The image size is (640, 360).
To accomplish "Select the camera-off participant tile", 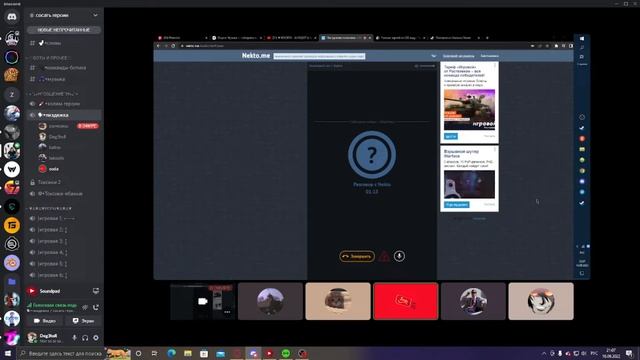I will [x=203, y=301].
